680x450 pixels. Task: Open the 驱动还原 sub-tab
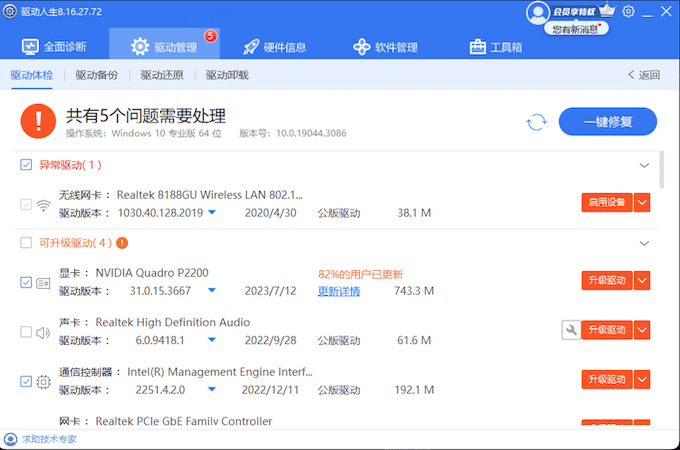(x=162, y=75)
